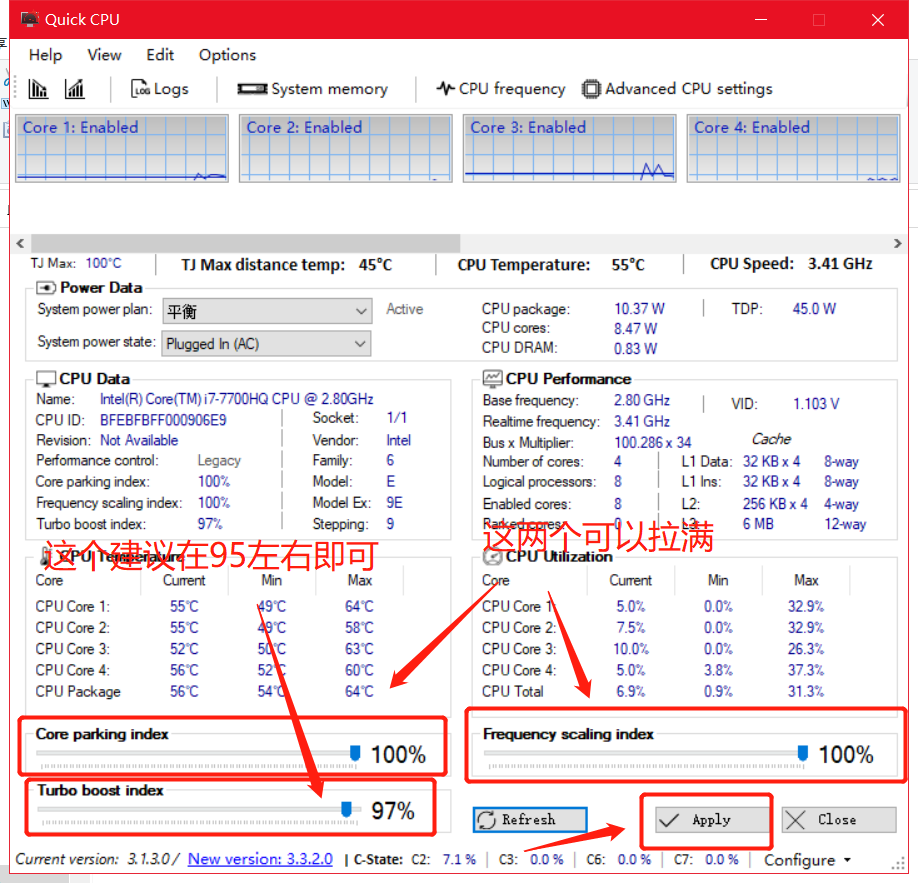
Task: Click the Revision Not Available value
Action: 139,440
